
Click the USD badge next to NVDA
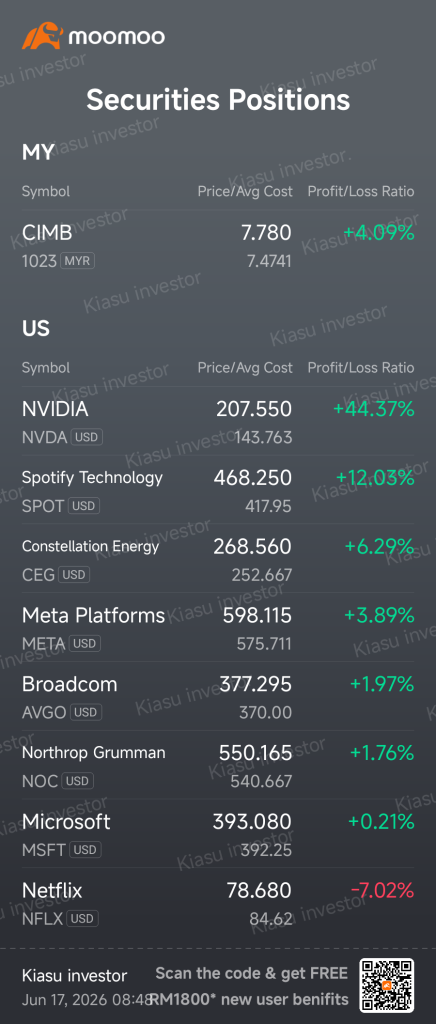point(87,437)
